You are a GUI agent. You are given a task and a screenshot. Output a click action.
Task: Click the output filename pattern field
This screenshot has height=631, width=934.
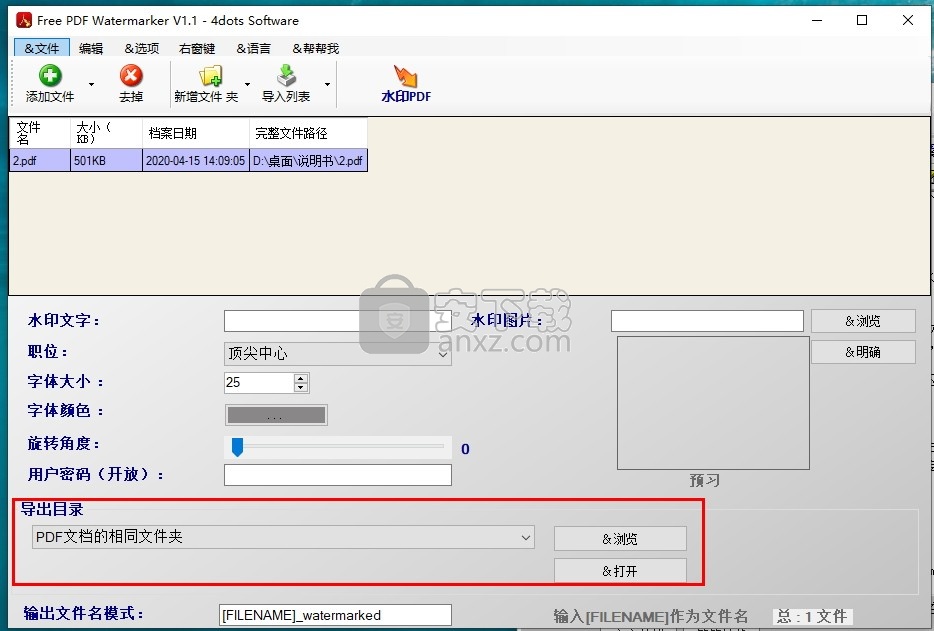[x=335, y=615]
